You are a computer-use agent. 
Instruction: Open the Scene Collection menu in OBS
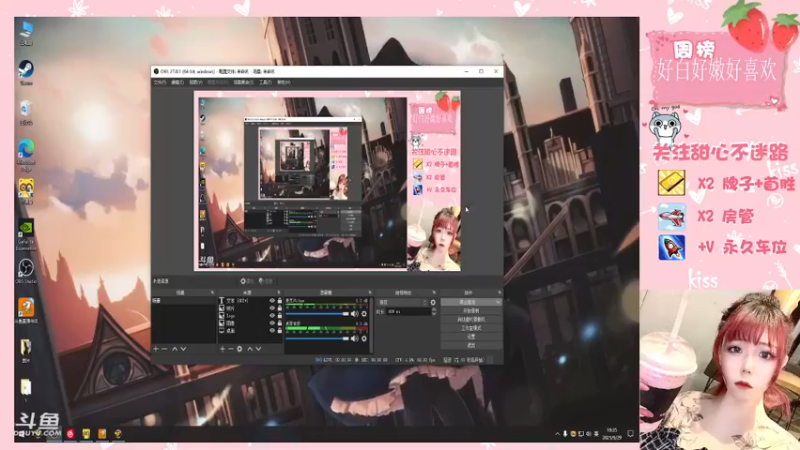[x=243, y=82]
